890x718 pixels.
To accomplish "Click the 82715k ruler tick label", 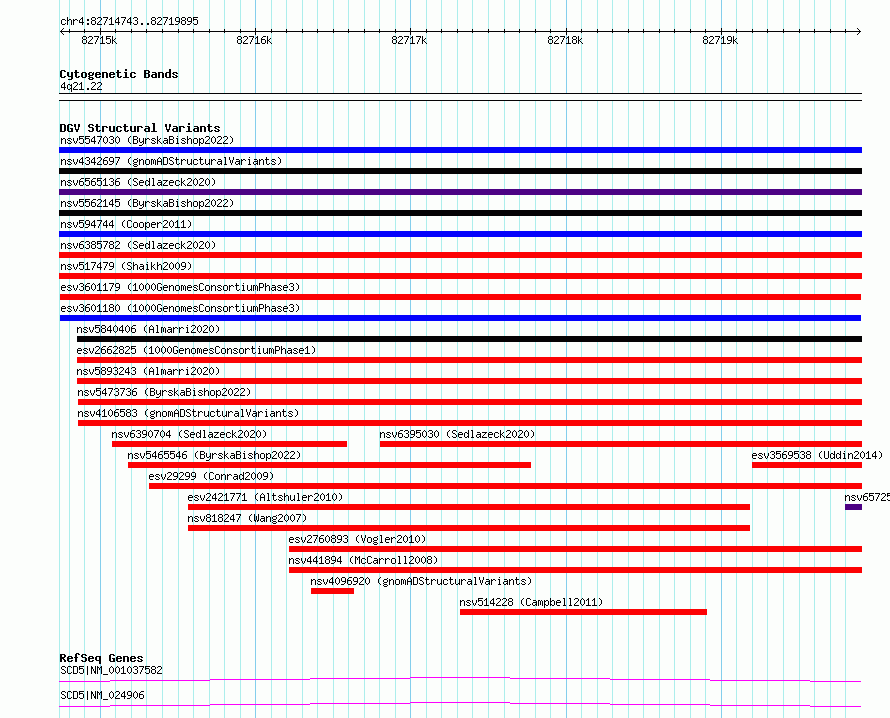I will click(x=99, y=40).
